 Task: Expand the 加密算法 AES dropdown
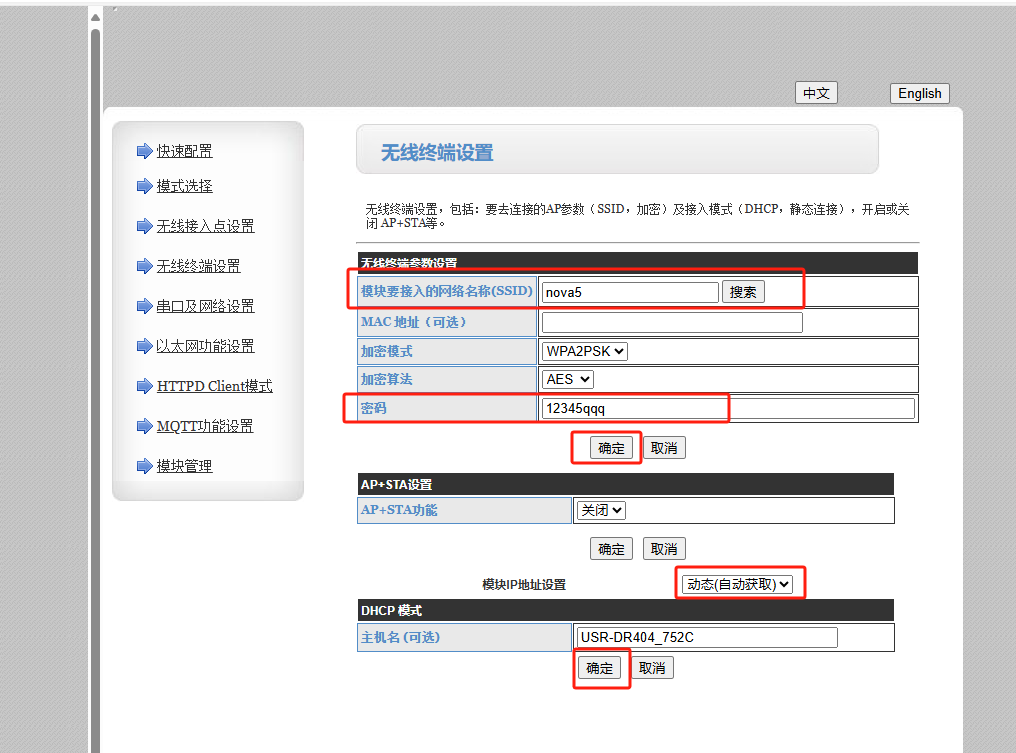click(x=568, y=379)
